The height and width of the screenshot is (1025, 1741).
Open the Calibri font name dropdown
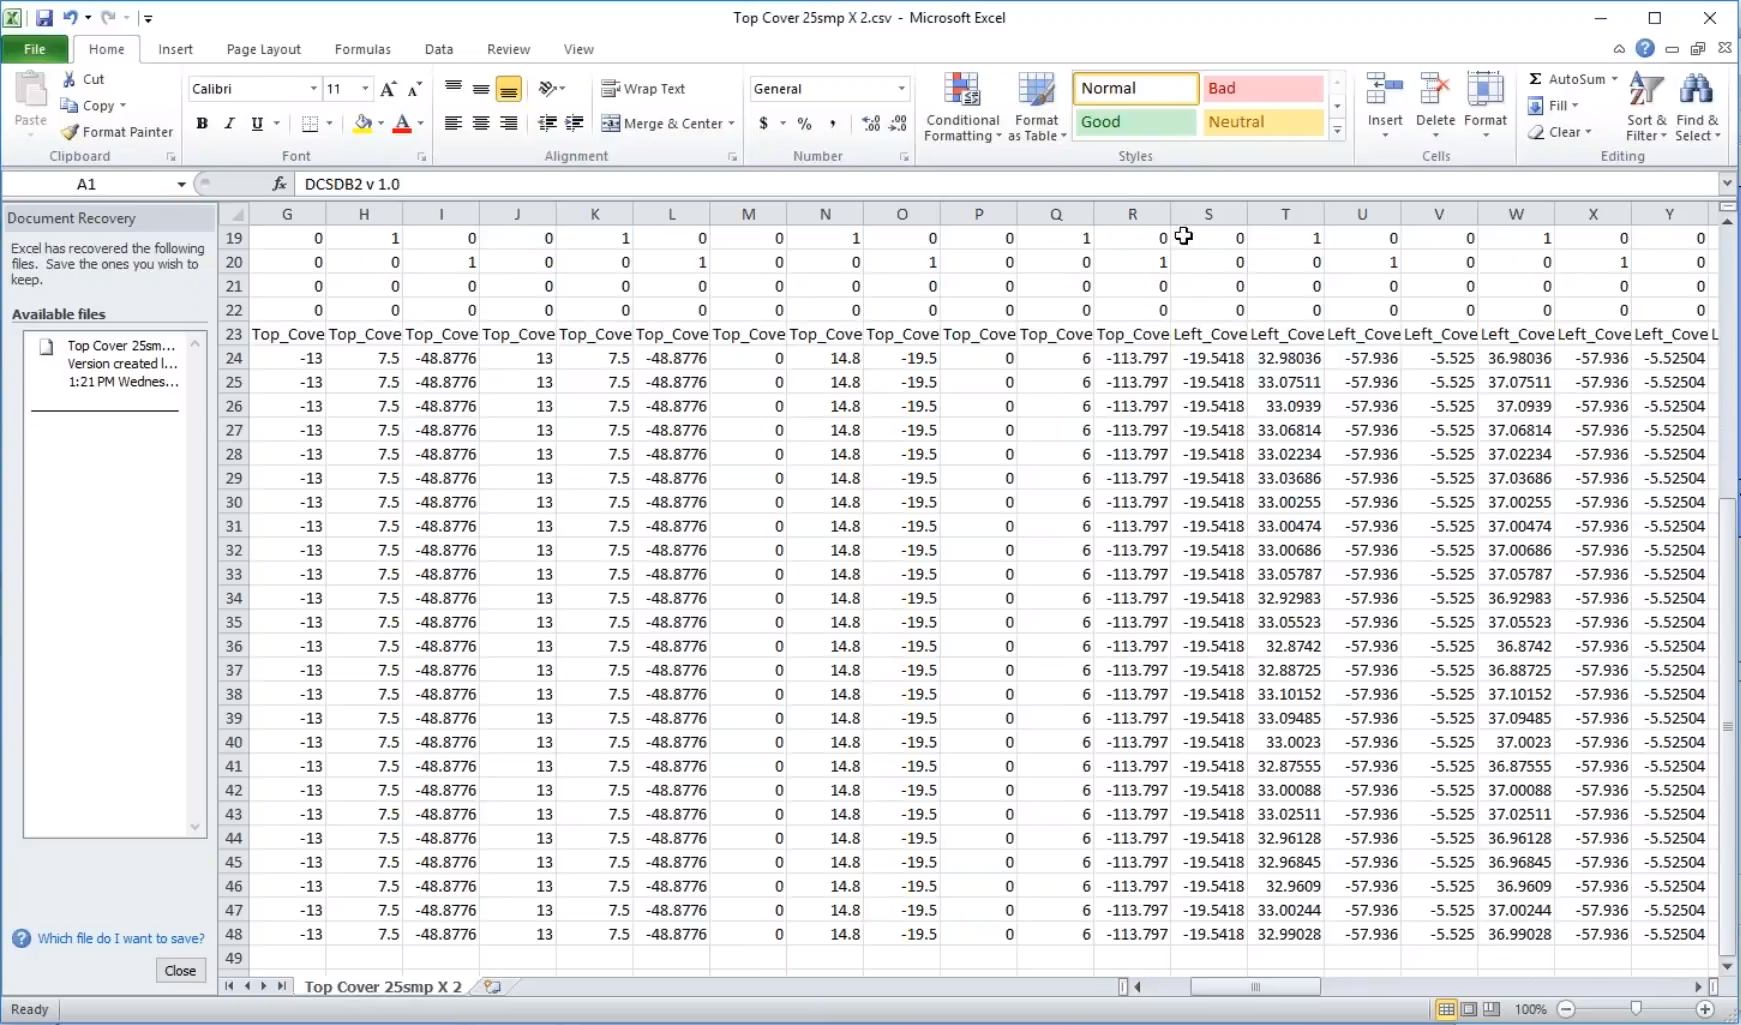(x=313, y=89)
